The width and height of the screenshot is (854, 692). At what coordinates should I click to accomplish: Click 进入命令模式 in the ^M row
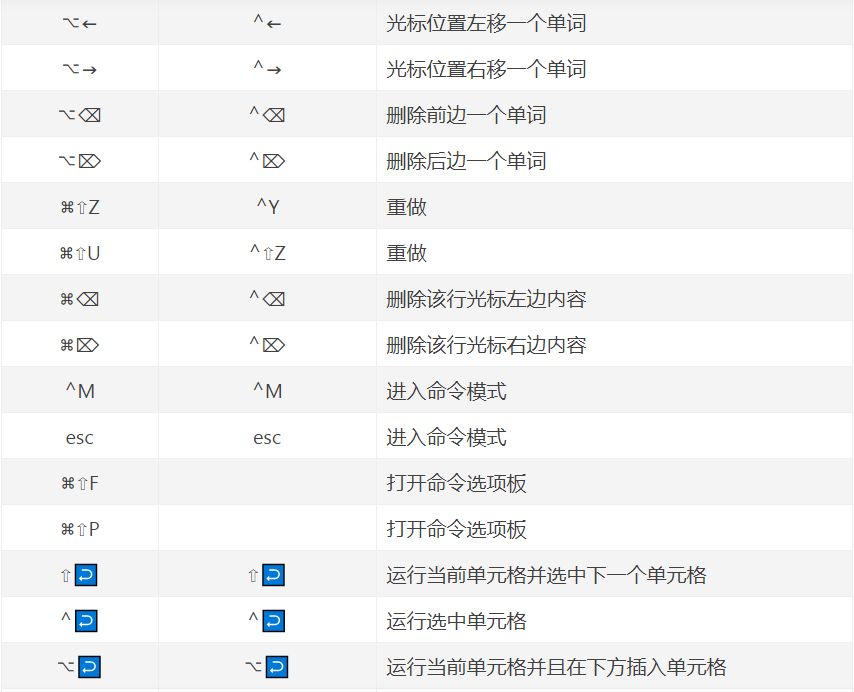(x=447, y=391)
